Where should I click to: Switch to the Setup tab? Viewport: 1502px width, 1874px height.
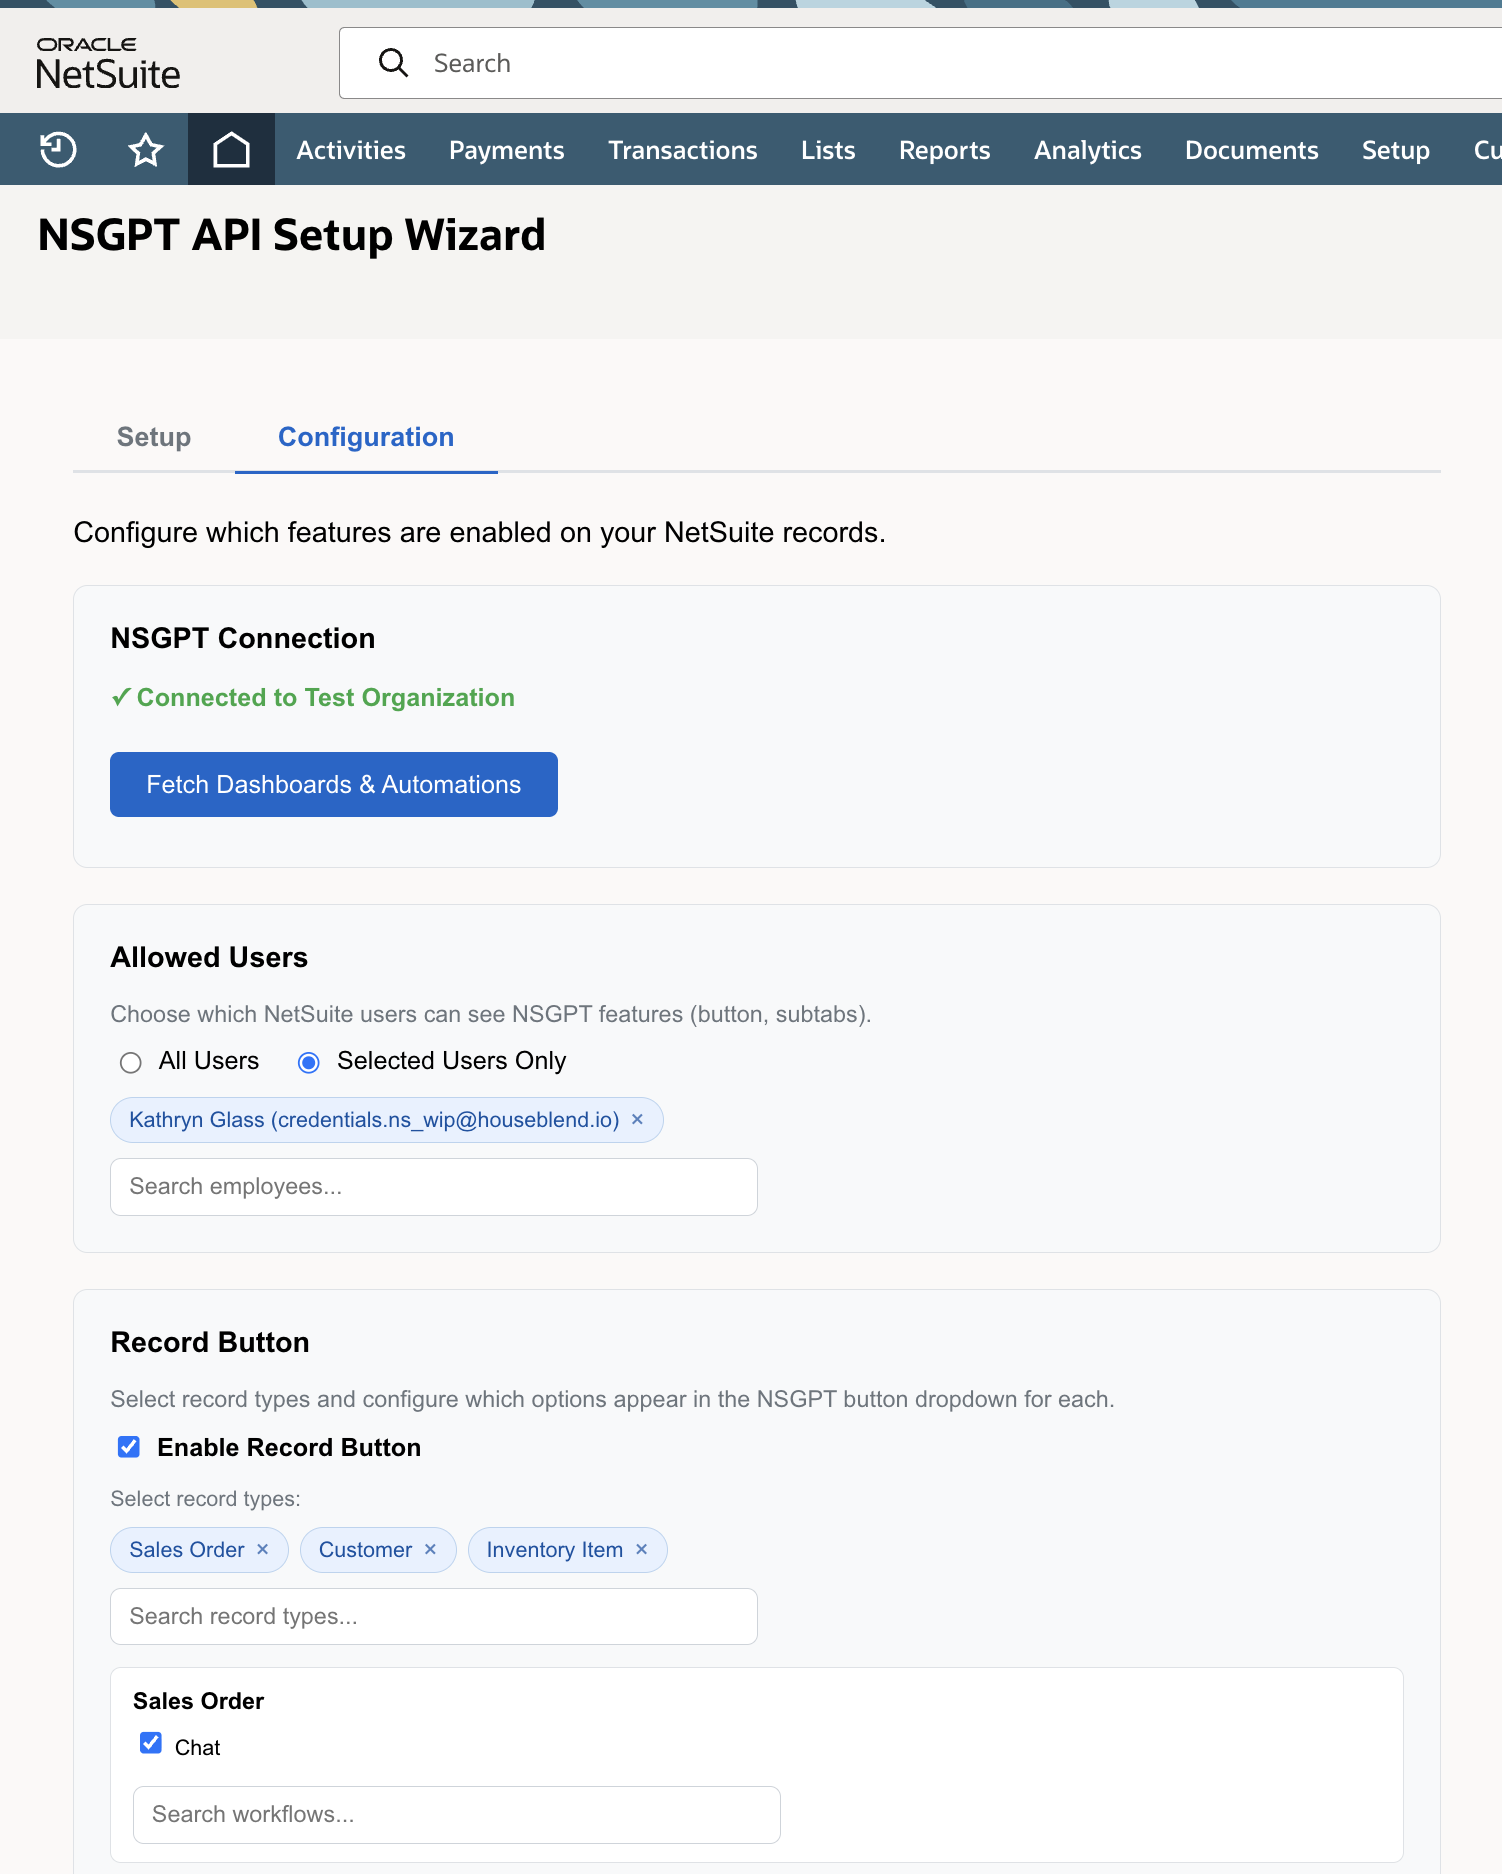(153, 437)
